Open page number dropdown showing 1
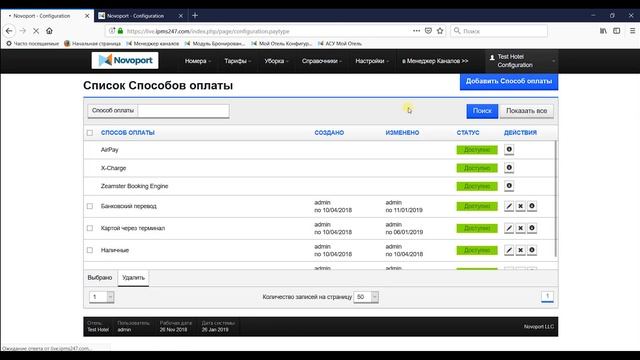This screenshot has width=640, height=360. pyautogui.click(x=102, y=297)
